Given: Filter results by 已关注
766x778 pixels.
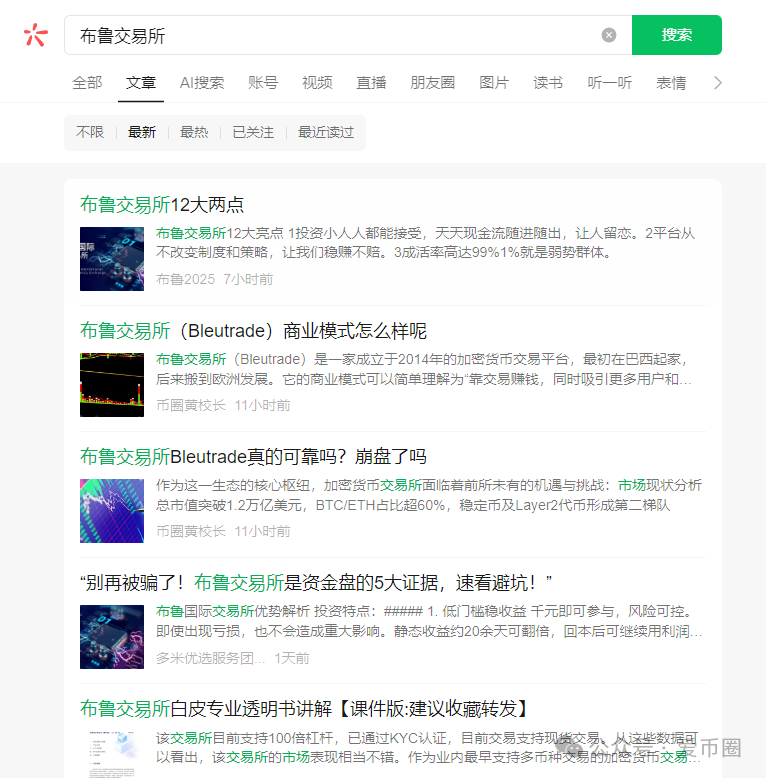Looking at the screenshot, I should tap(253, 132).
